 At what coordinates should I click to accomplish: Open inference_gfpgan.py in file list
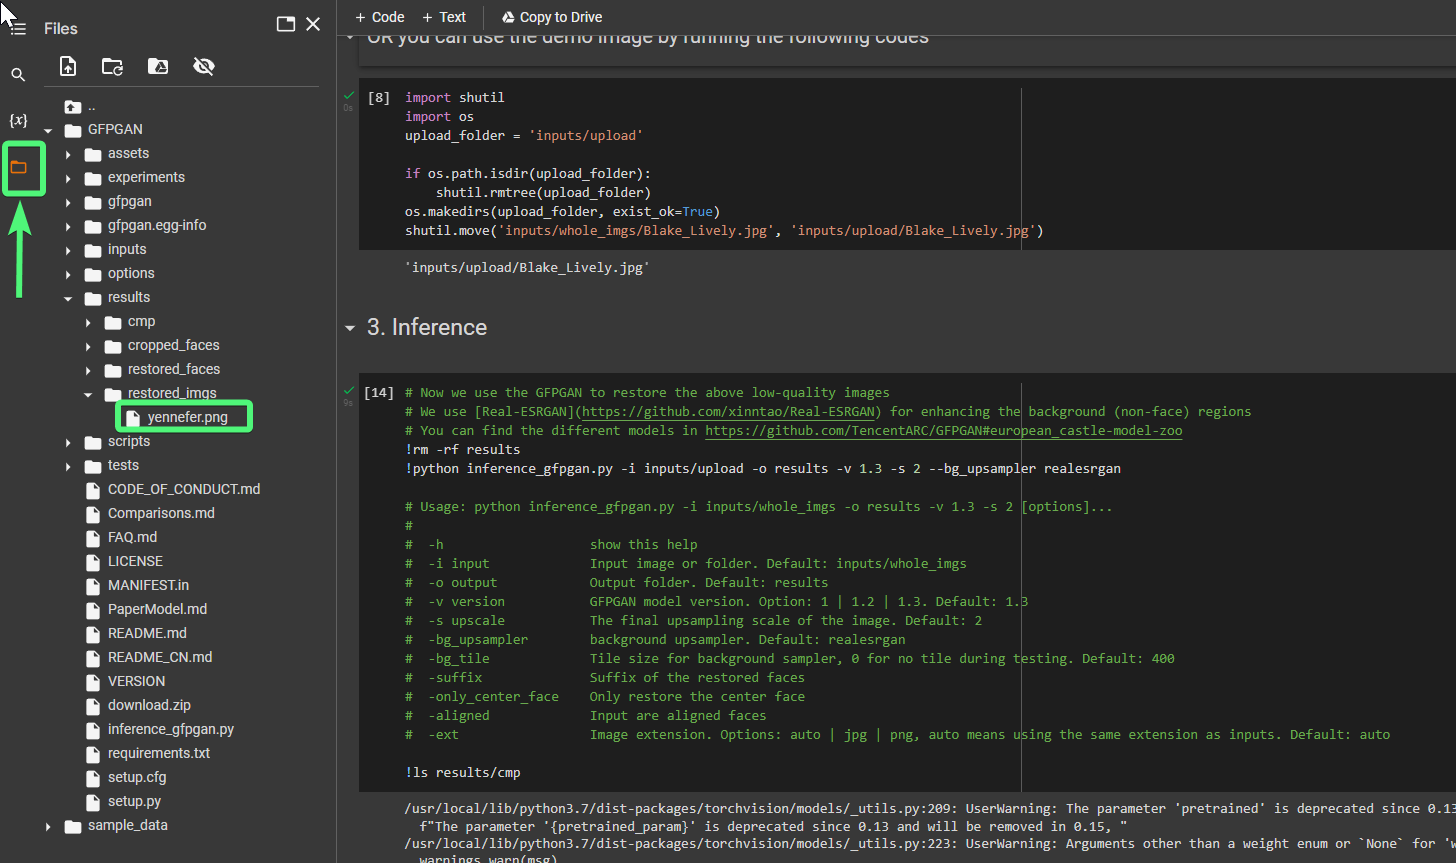170,730
